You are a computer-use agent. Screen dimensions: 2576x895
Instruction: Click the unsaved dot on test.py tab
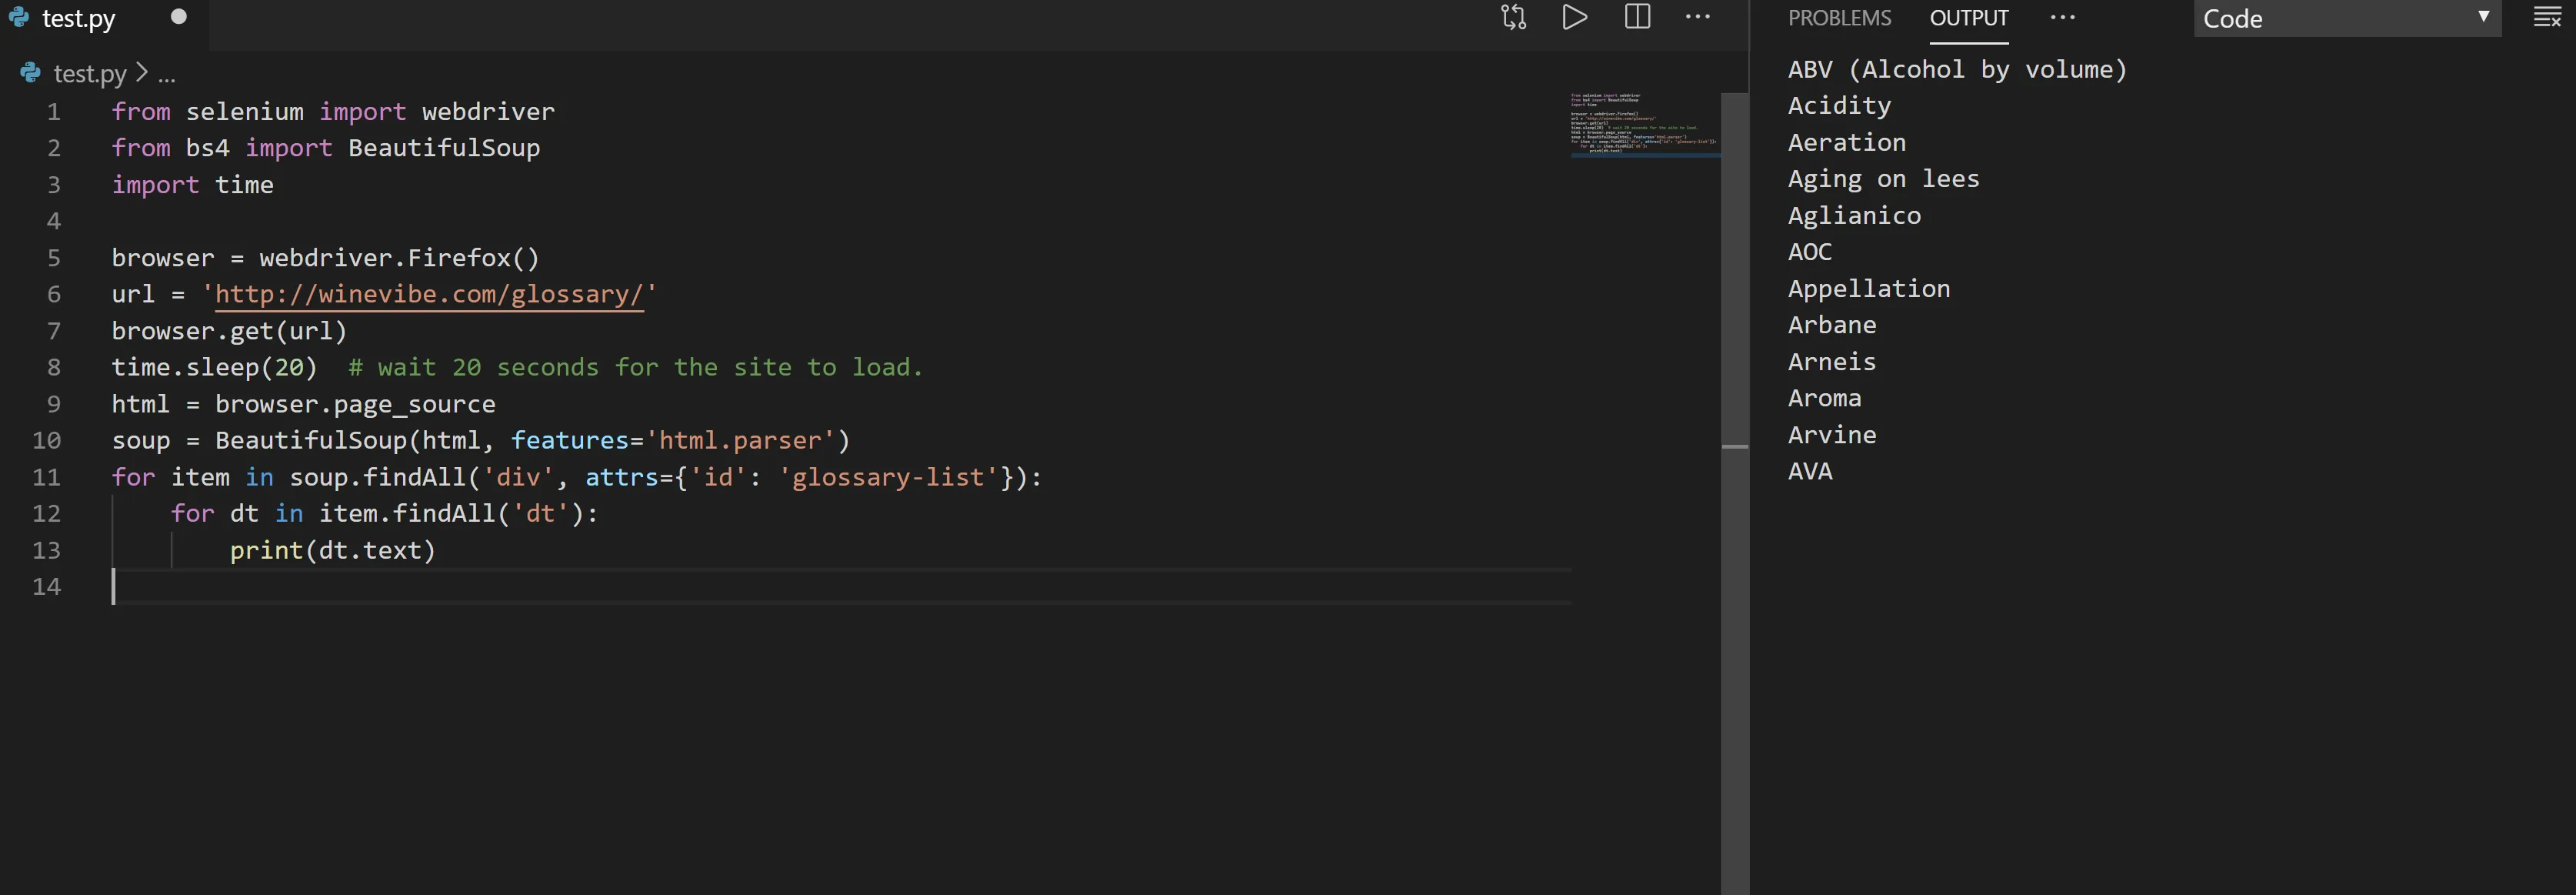click(x=178, y=17)
